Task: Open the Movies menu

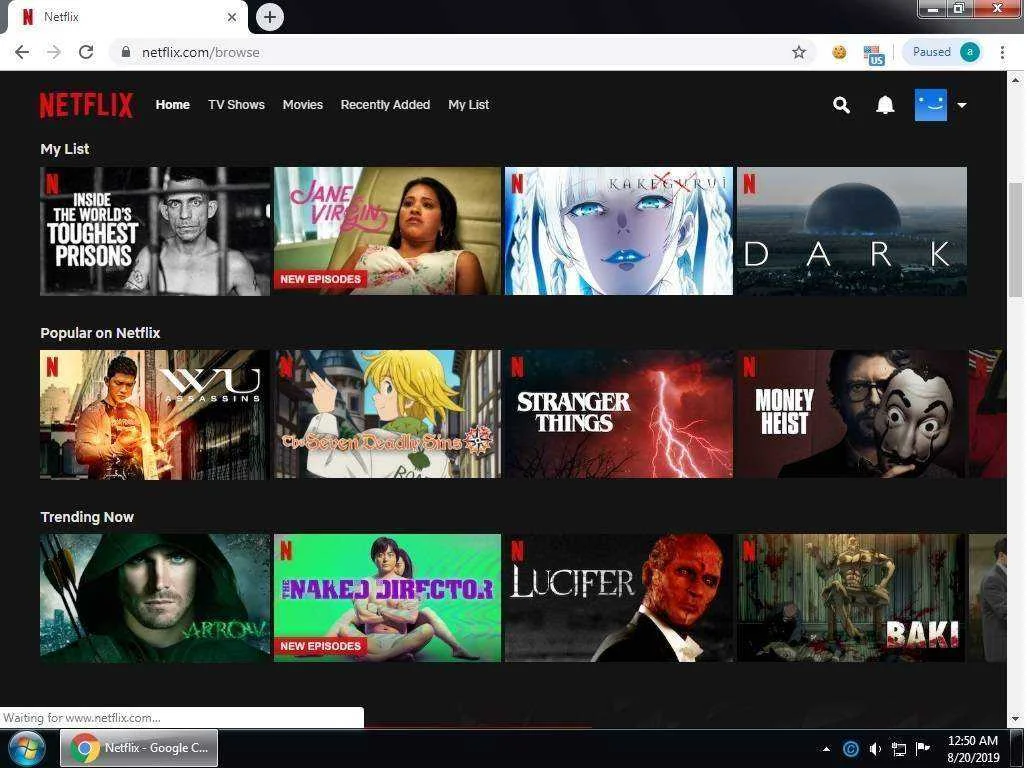Action: pyautogui.click(x=302, y=105)
